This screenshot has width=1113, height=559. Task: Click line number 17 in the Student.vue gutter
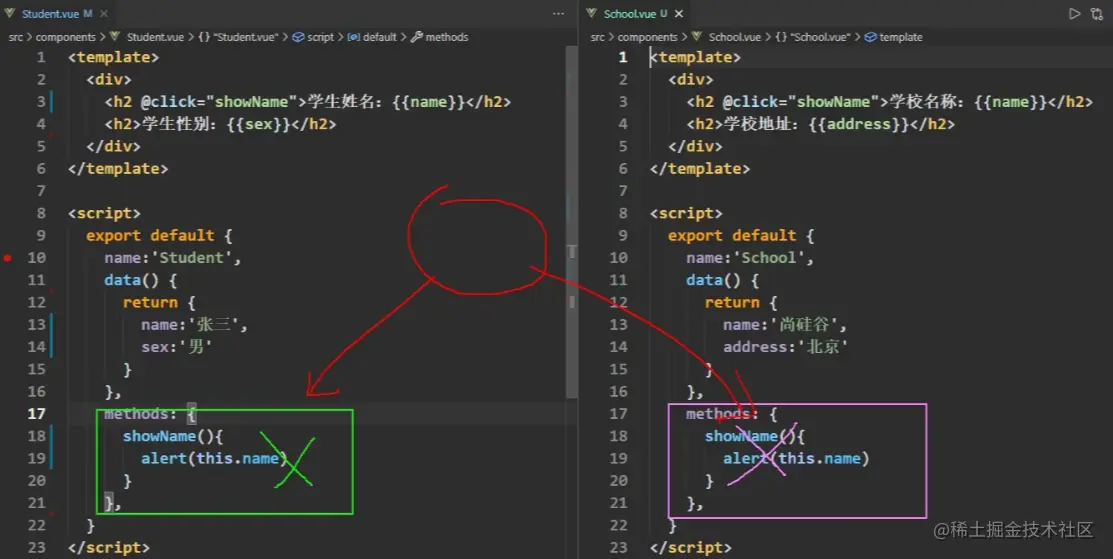coord(36,414)
